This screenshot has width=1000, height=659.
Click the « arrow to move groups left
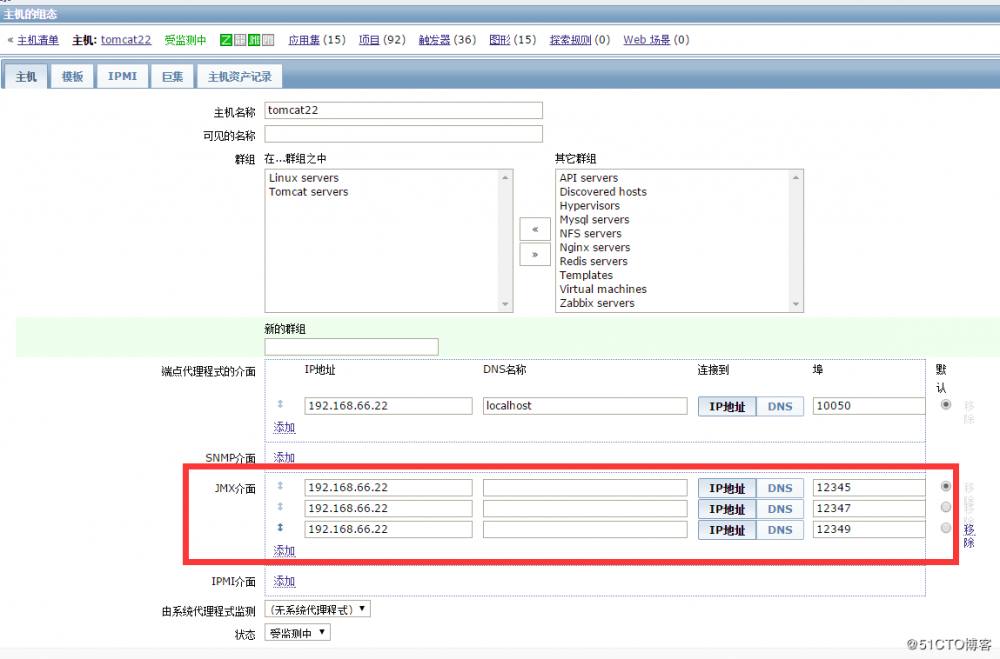click(534, 229)
